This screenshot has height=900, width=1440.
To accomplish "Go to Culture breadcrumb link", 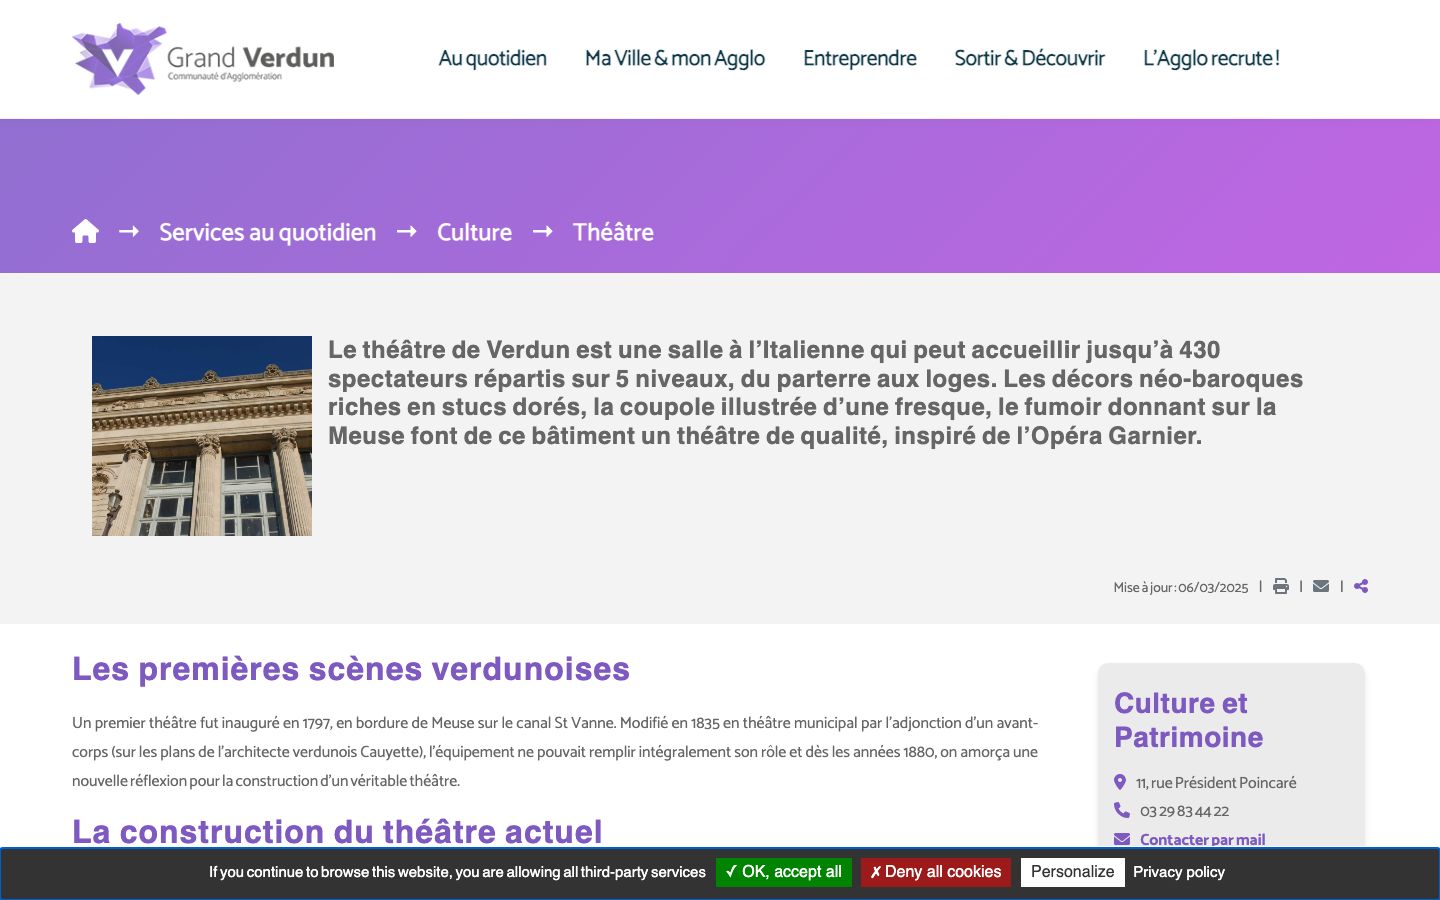I will click(474, 232).
